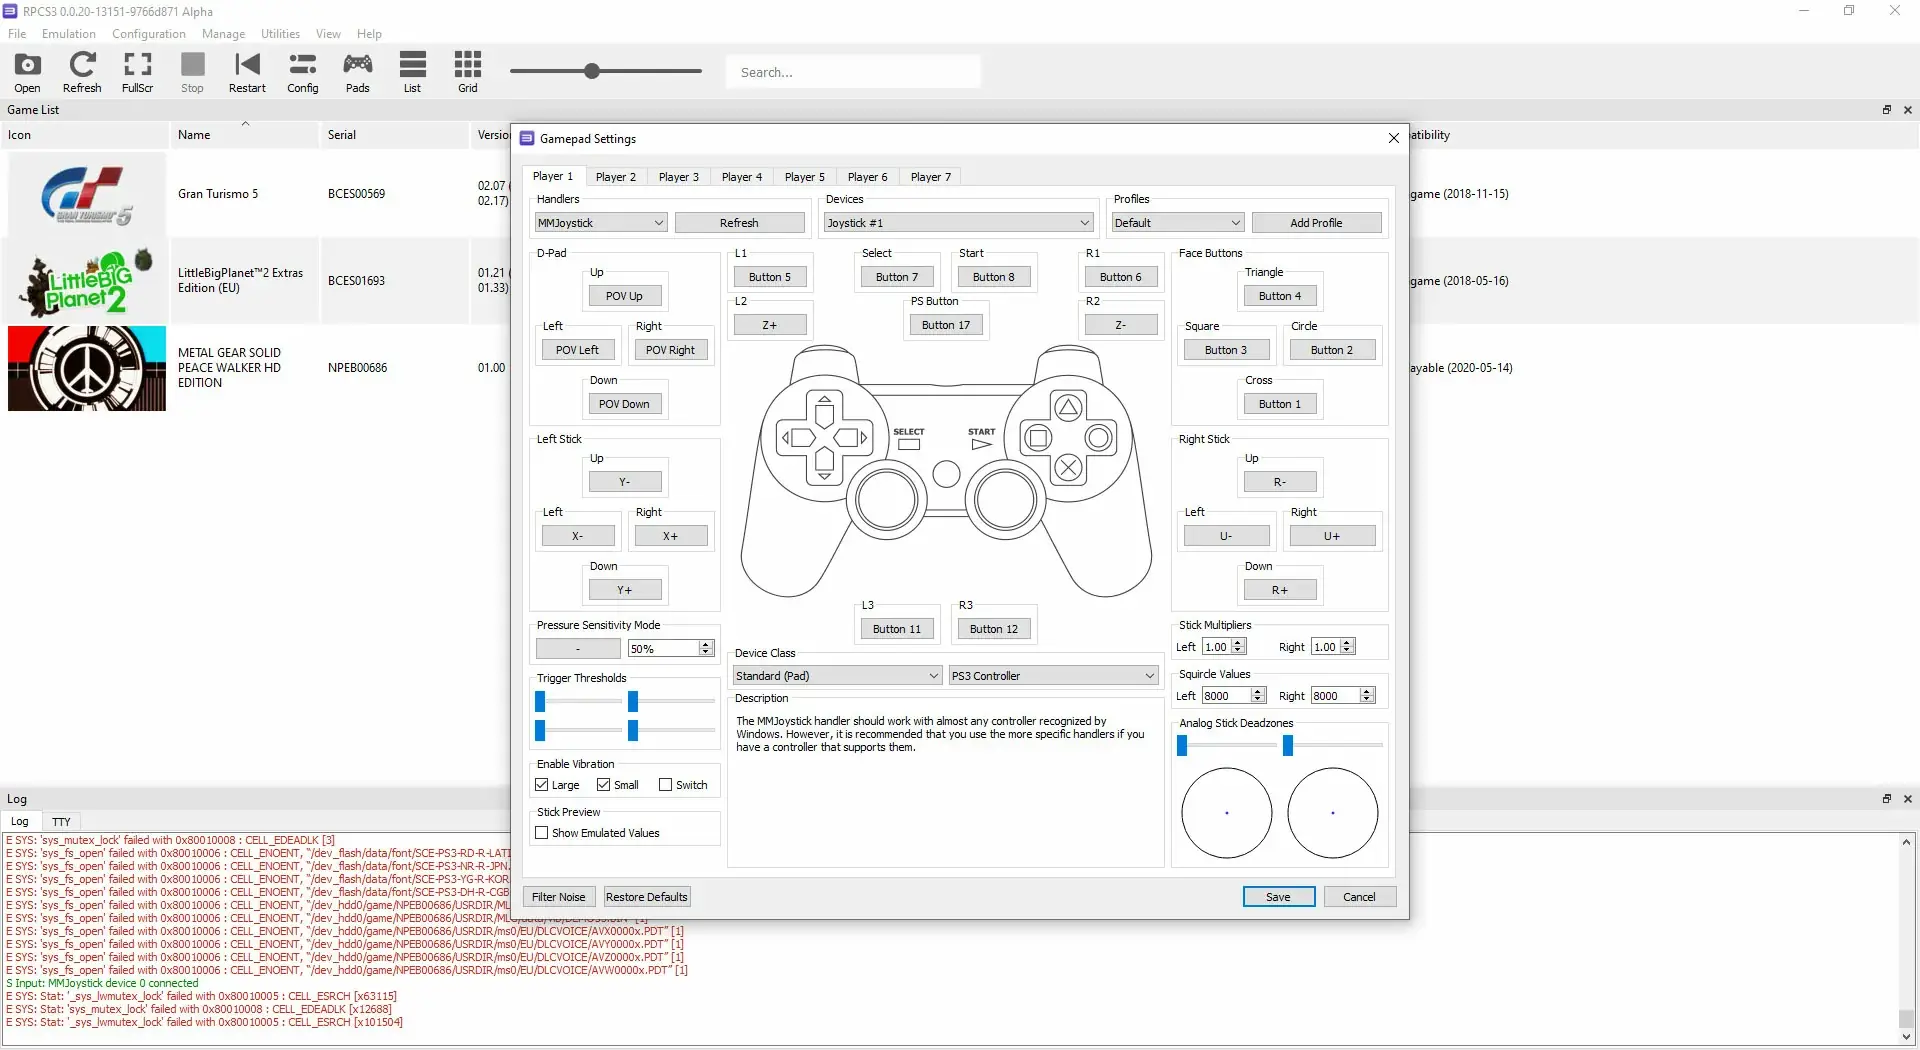The height and width of the screenshot is (1050, 1920).
Task: Check Show Emulated Values
Action: (x=541, y=833)
